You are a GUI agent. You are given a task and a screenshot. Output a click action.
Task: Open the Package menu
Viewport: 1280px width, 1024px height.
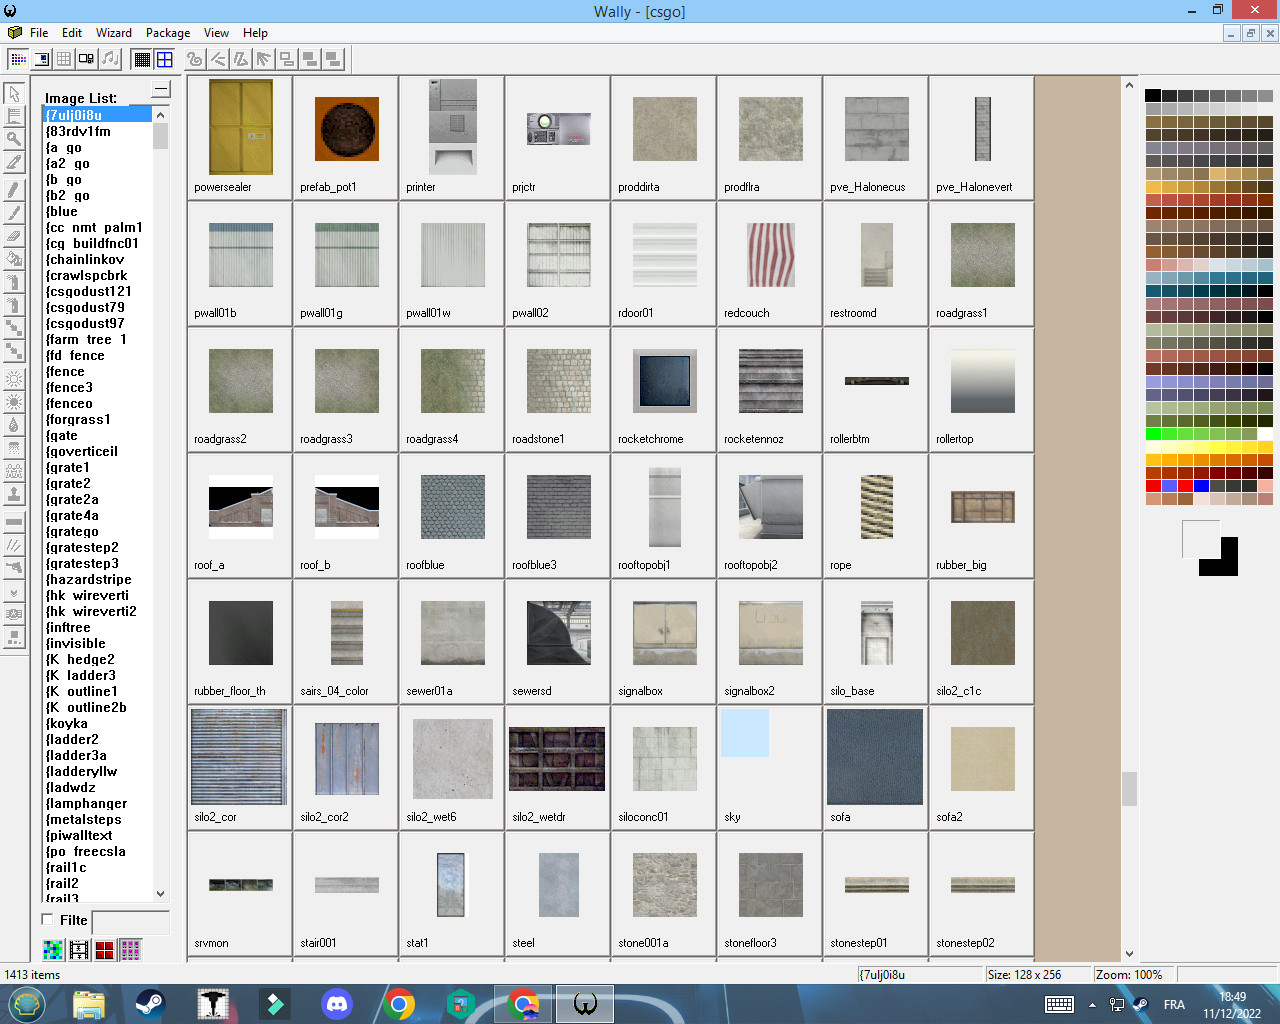click(168, 33)
